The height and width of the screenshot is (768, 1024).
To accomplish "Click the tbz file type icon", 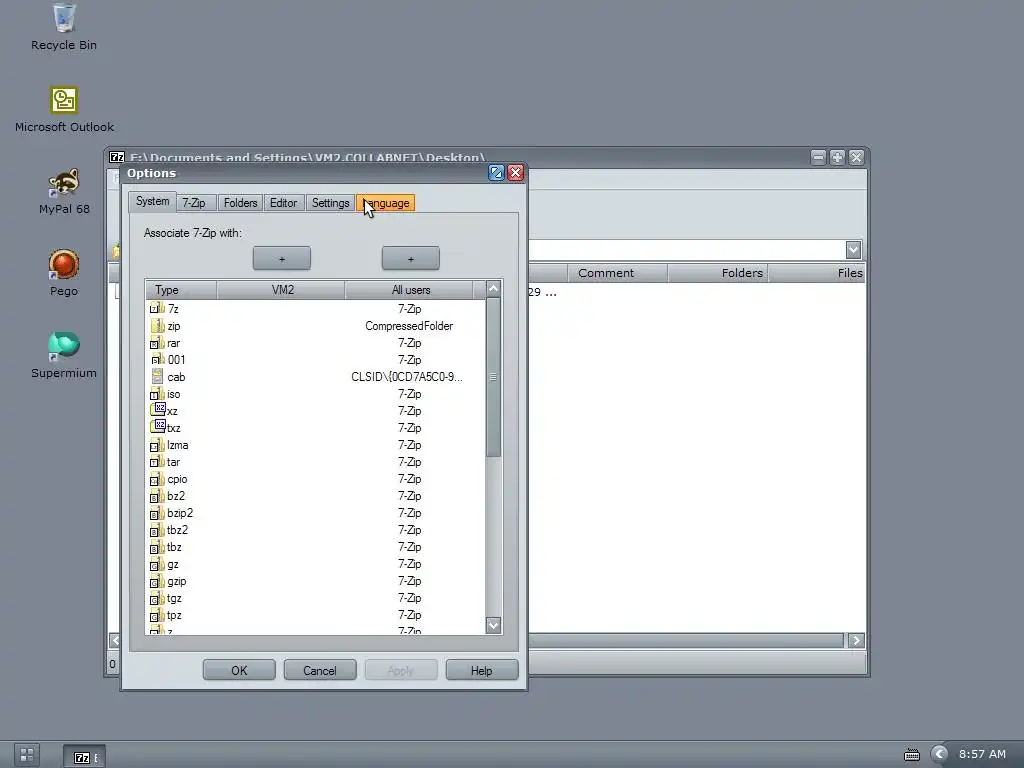I will click(x=157, y=547).
